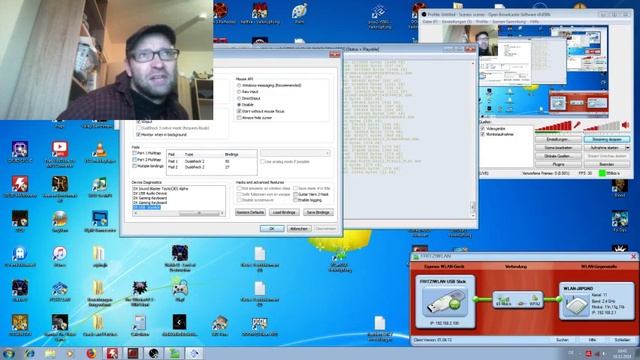Click the Firefox icon in the taskbar
640x360 pixels.
tap(91, 353)
